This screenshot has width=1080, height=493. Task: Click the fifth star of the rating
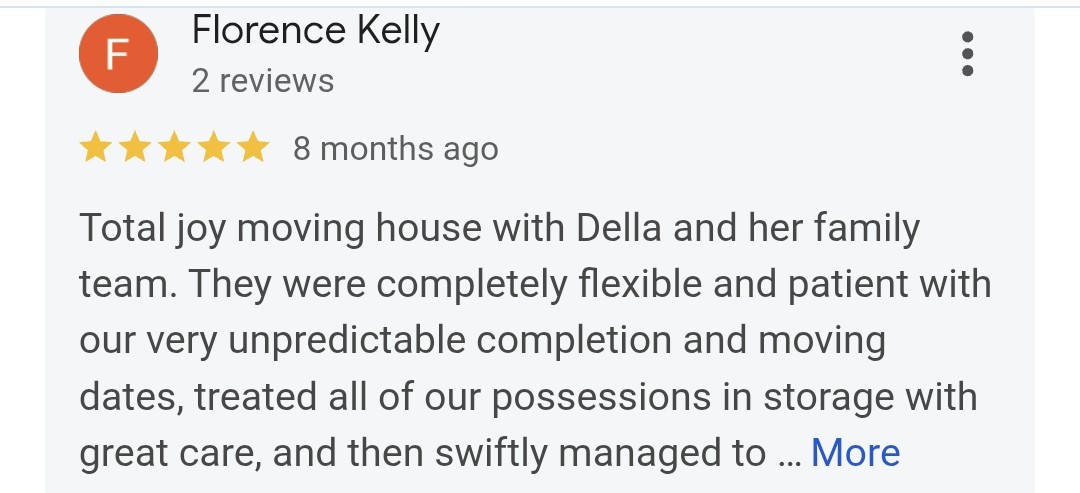(x=252, y=149)
